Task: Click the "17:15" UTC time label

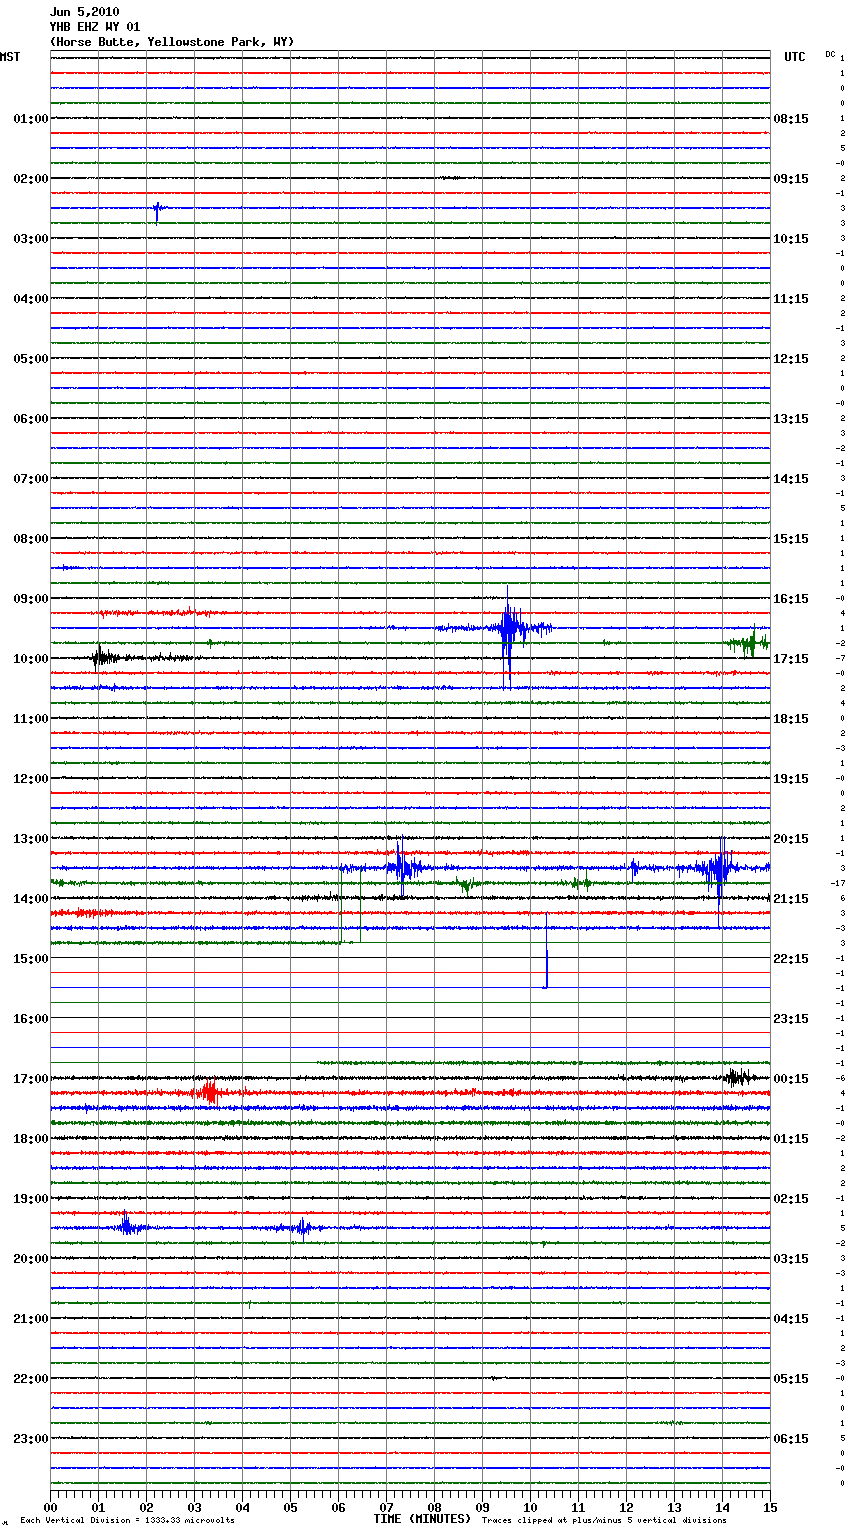Action: coord(791,658)
